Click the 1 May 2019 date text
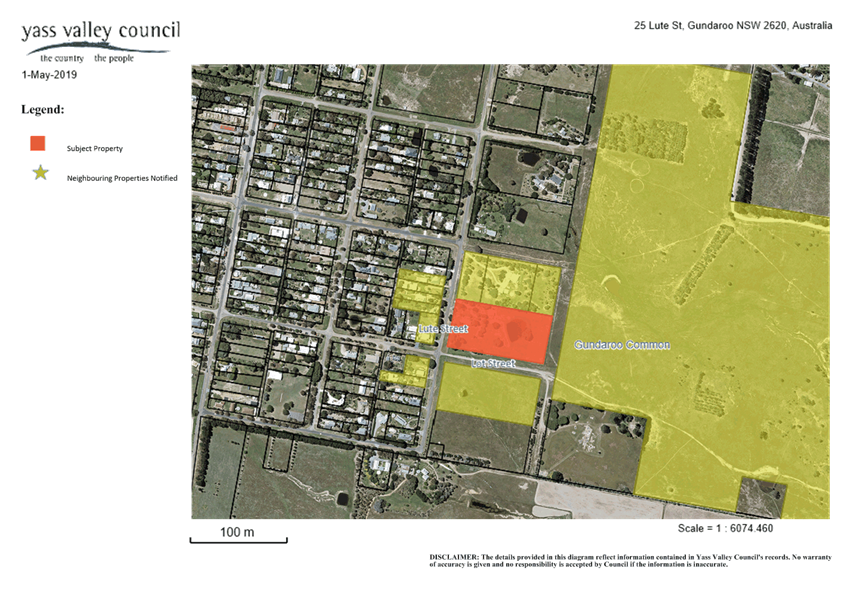This screenshot has height=599, width=856. (x=49, y=75)
